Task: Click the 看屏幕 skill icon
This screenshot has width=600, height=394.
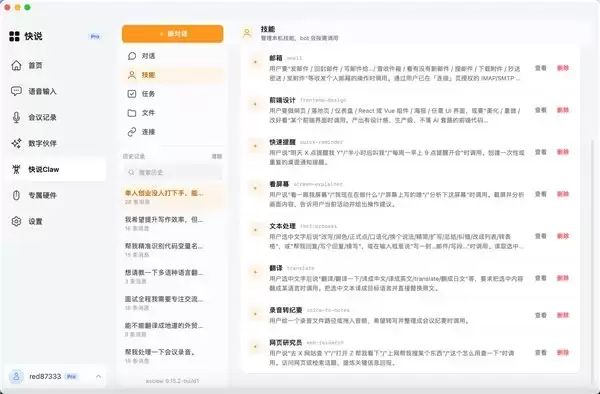Action: pos(255,188)
